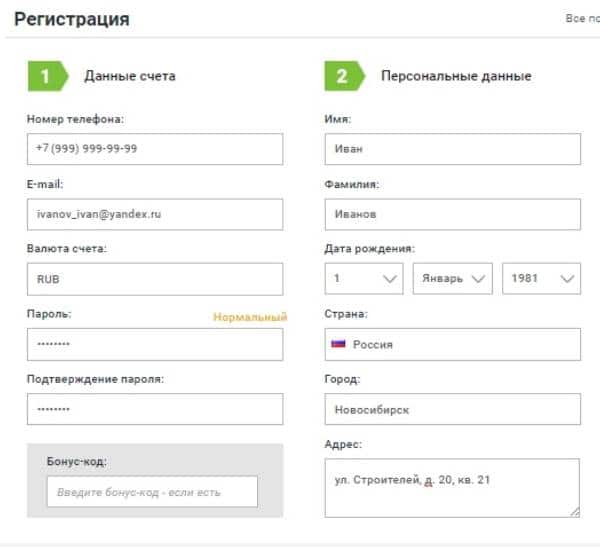Focus the bonus code input field

pyautogui.click(x=152, y=492)
